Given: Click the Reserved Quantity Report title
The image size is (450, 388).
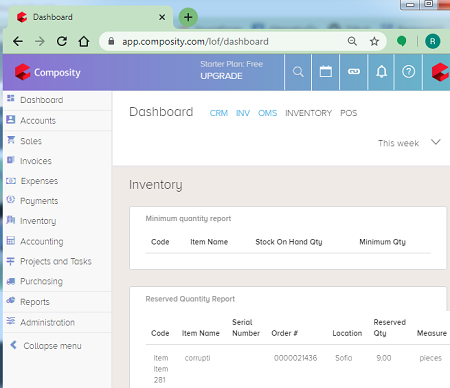Looking at the screenshot, I should point(190,299).
